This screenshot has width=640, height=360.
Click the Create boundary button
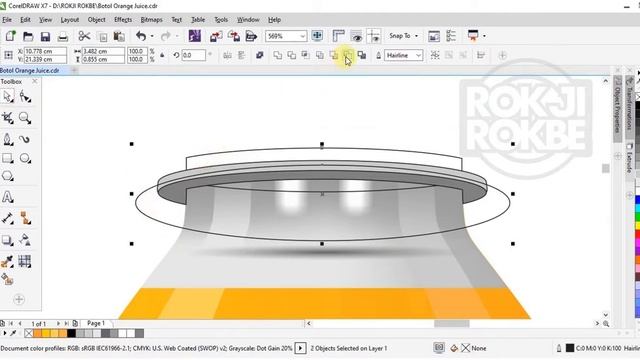click(x=362, y=55)
